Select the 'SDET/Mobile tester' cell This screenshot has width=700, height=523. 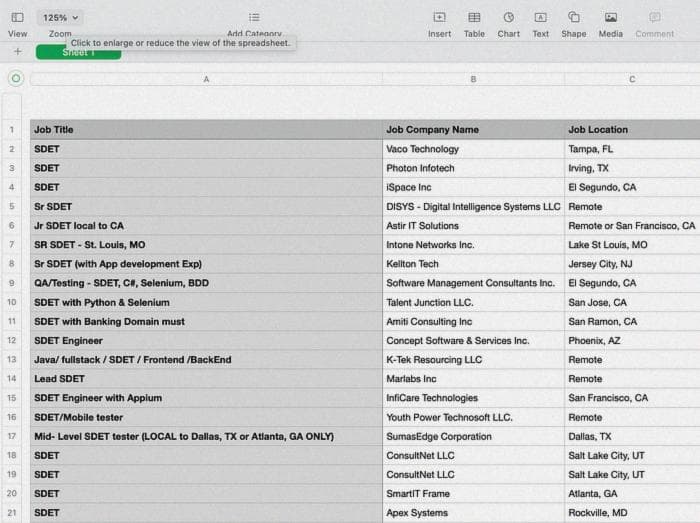(206, 418)
